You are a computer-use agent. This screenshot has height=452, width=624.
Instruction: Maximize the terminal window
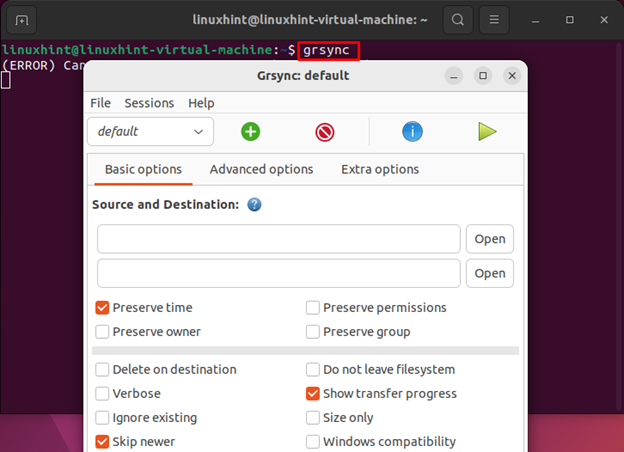570,20
